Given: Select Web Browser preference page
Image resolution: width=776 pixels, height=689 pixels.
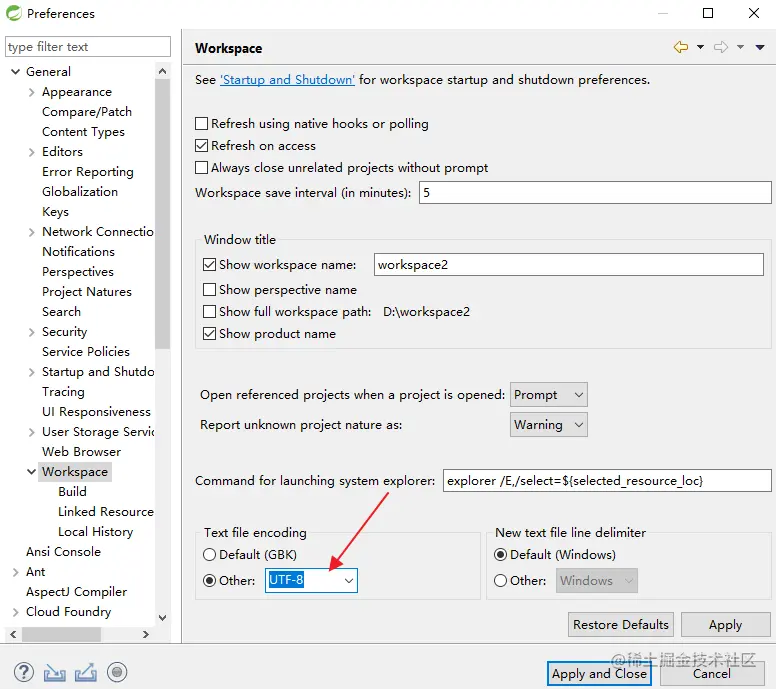Looking at the screenshot, I should pos(81,451).
